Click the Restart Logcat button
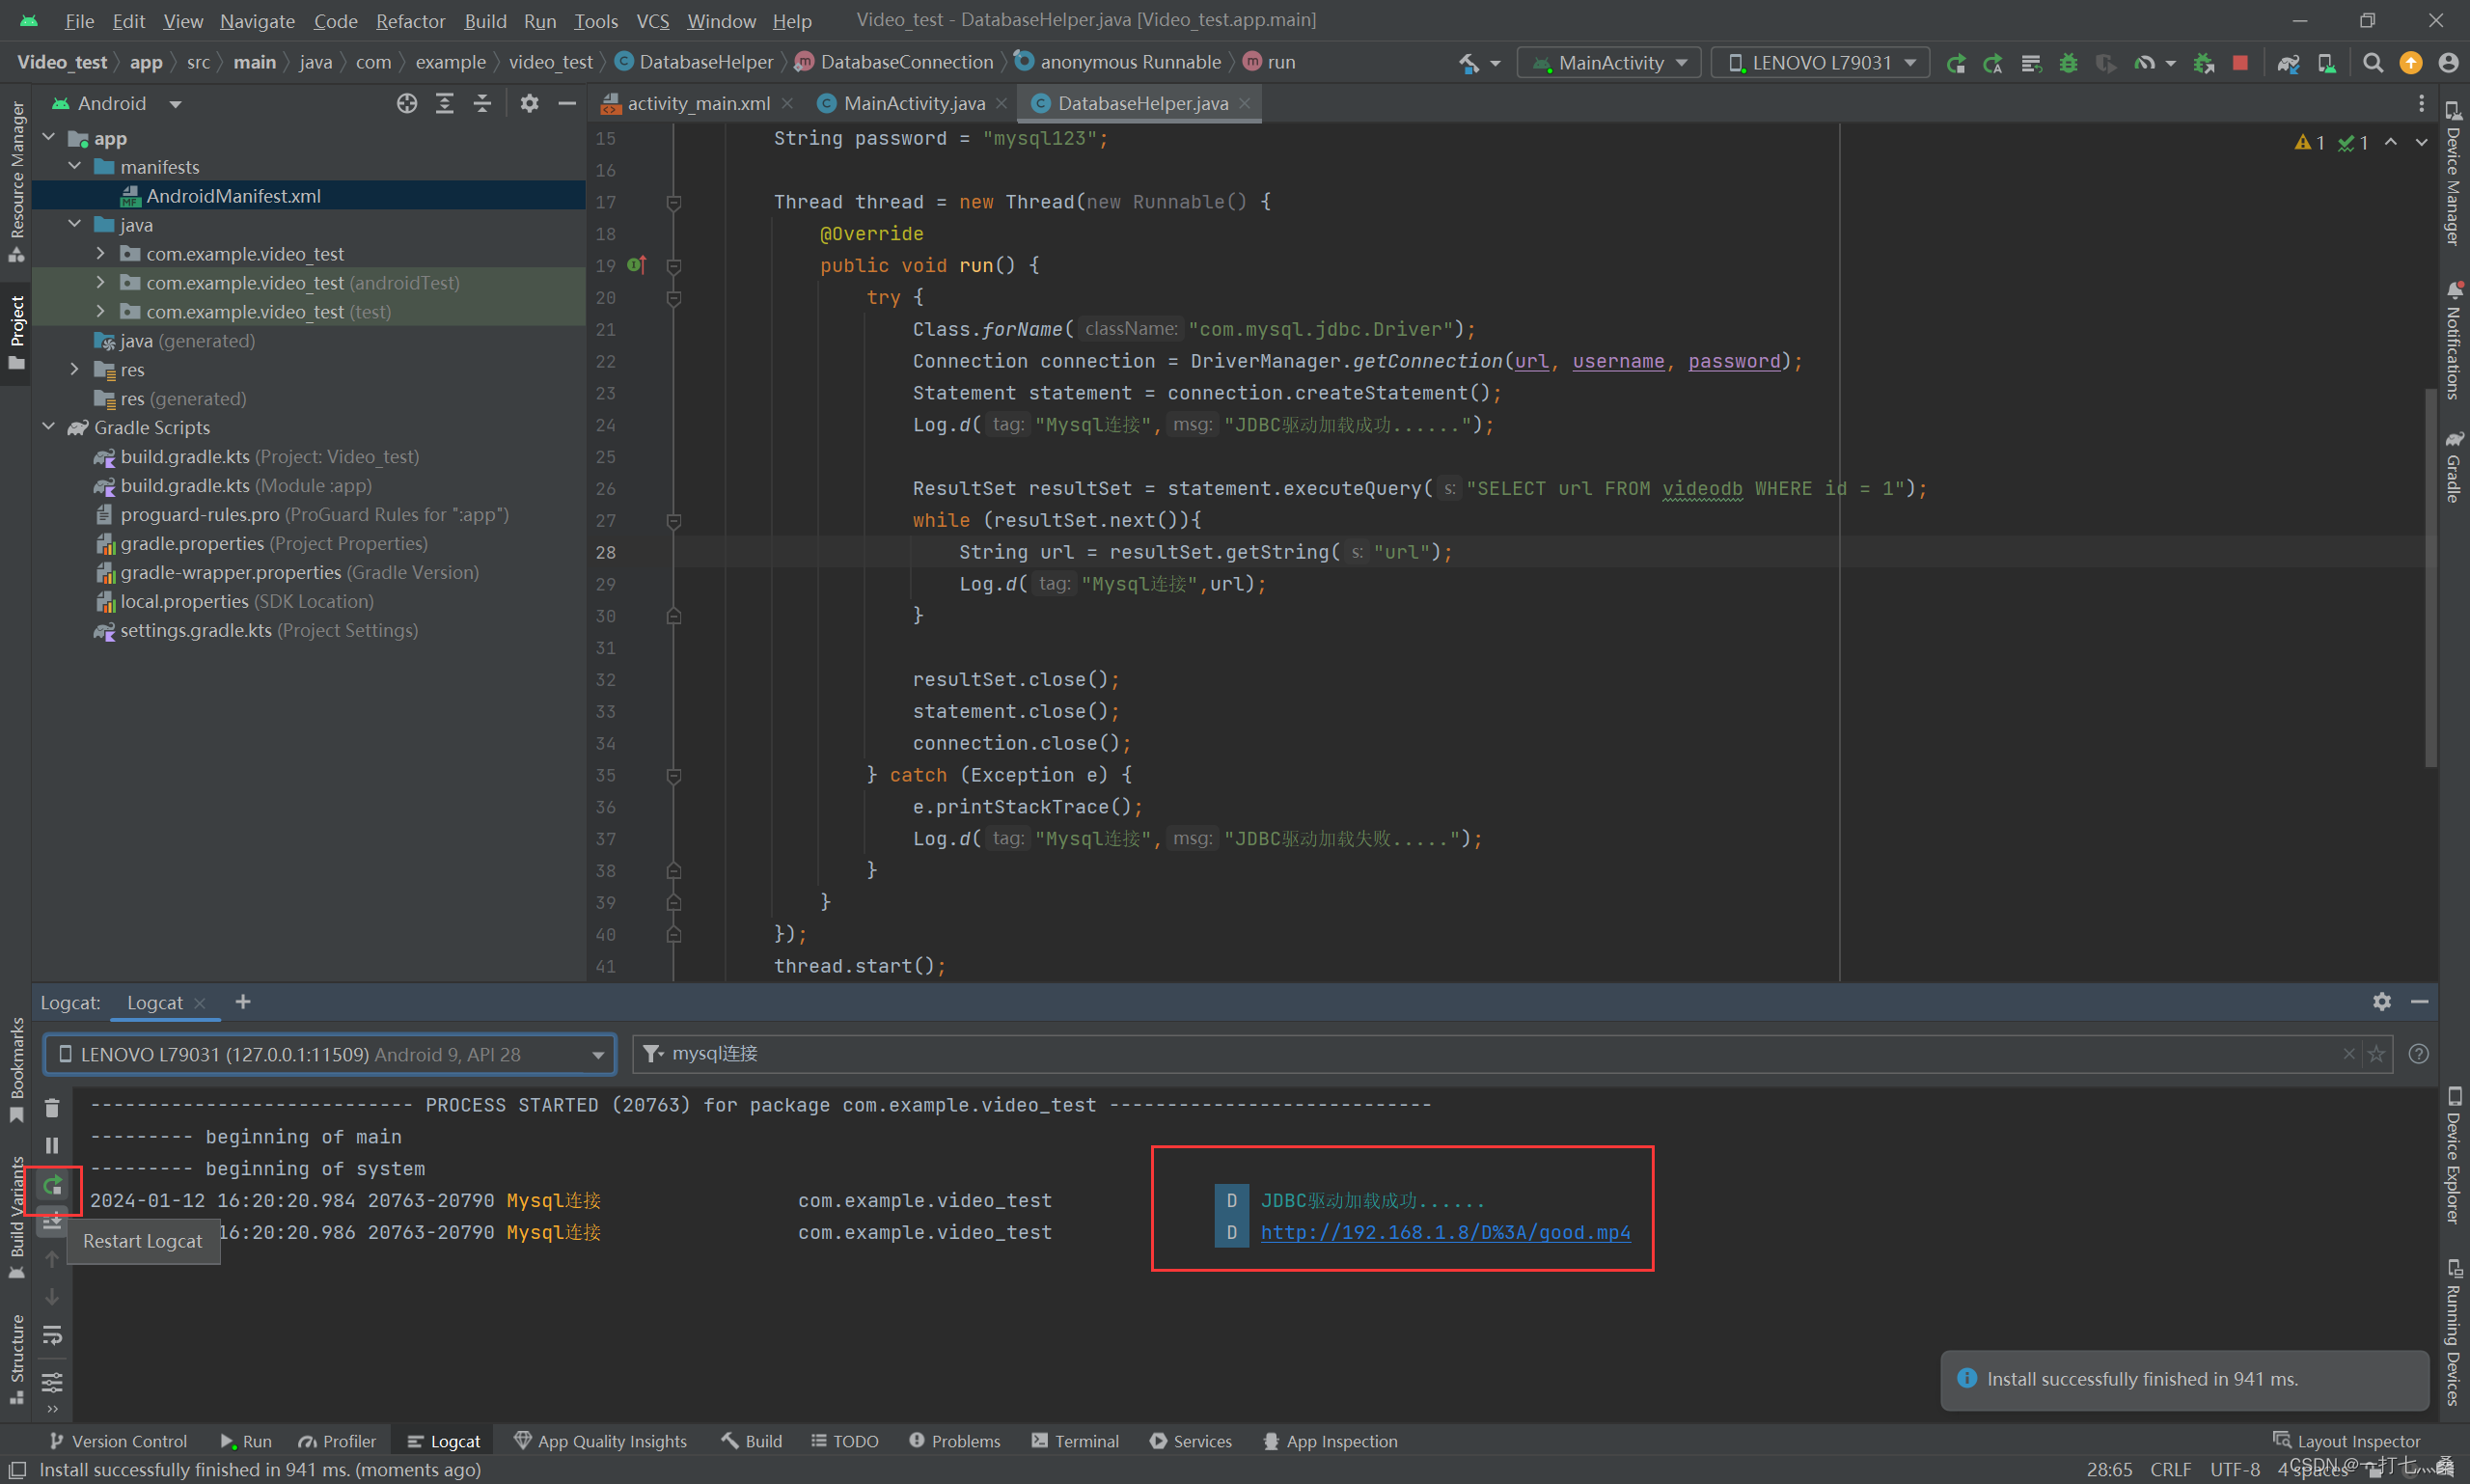2470x1484 pixels. [55, 1184]
